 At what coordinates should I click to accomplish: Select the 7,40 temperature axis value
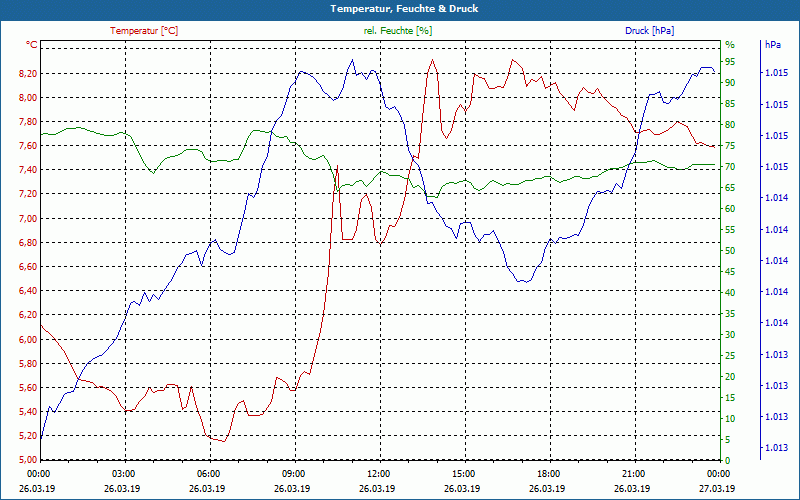click(x=28, y=170)
